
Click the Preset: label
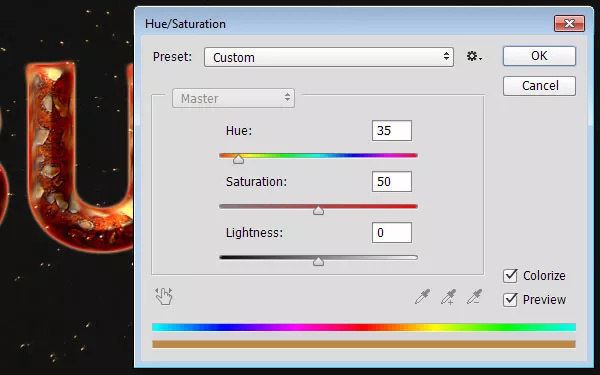[172, 57]
